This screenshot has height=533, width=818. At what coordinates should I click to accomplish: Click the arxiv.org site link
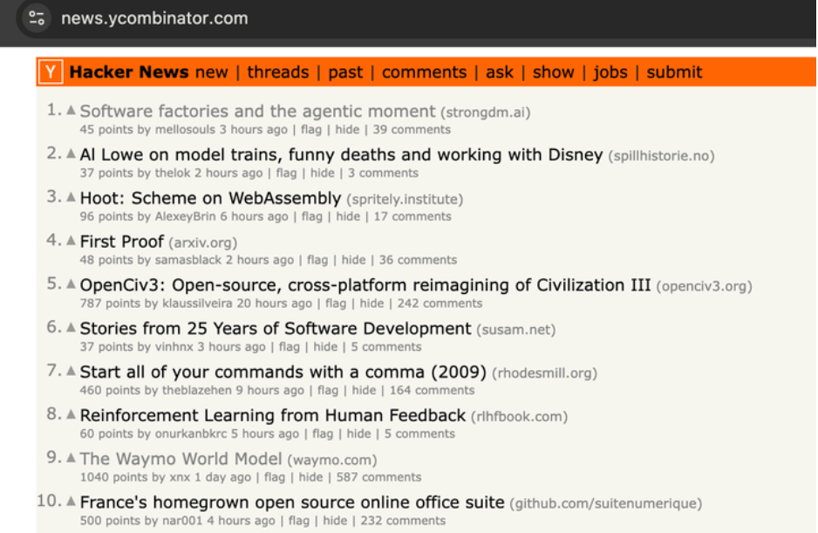[x=202, y=243]
